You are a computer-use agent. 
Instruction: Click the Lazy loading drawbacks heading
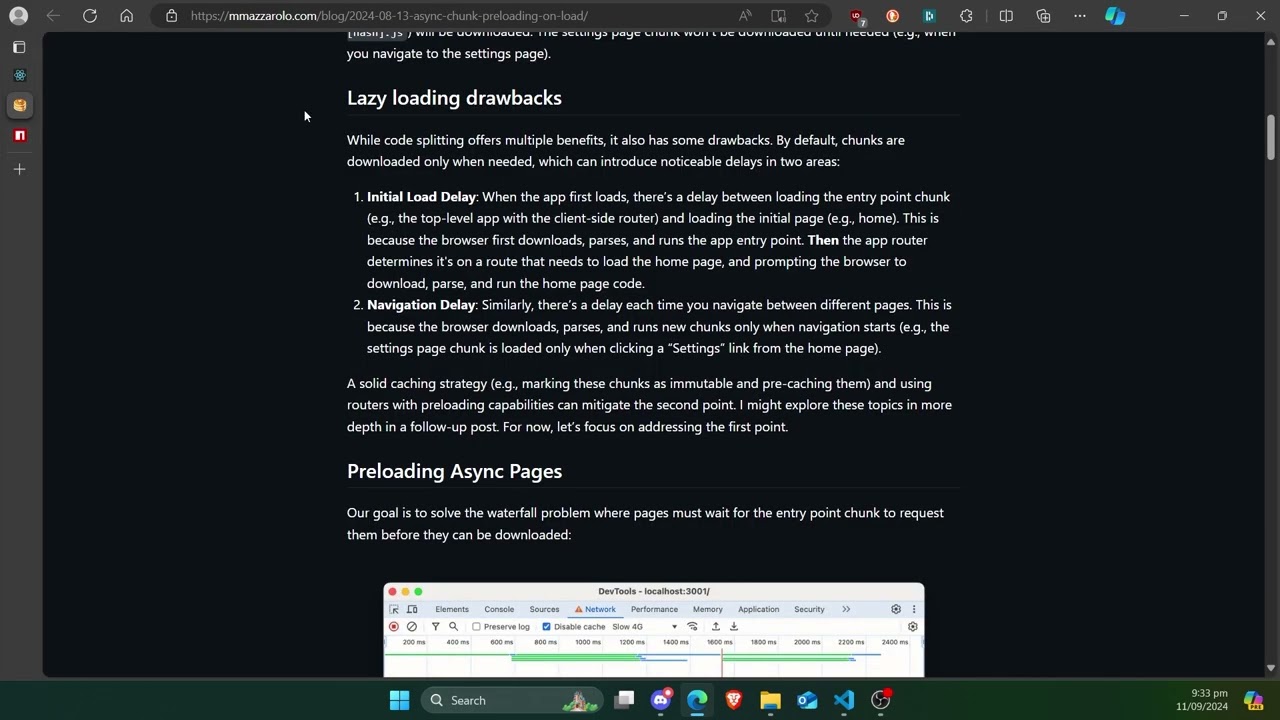454,98
